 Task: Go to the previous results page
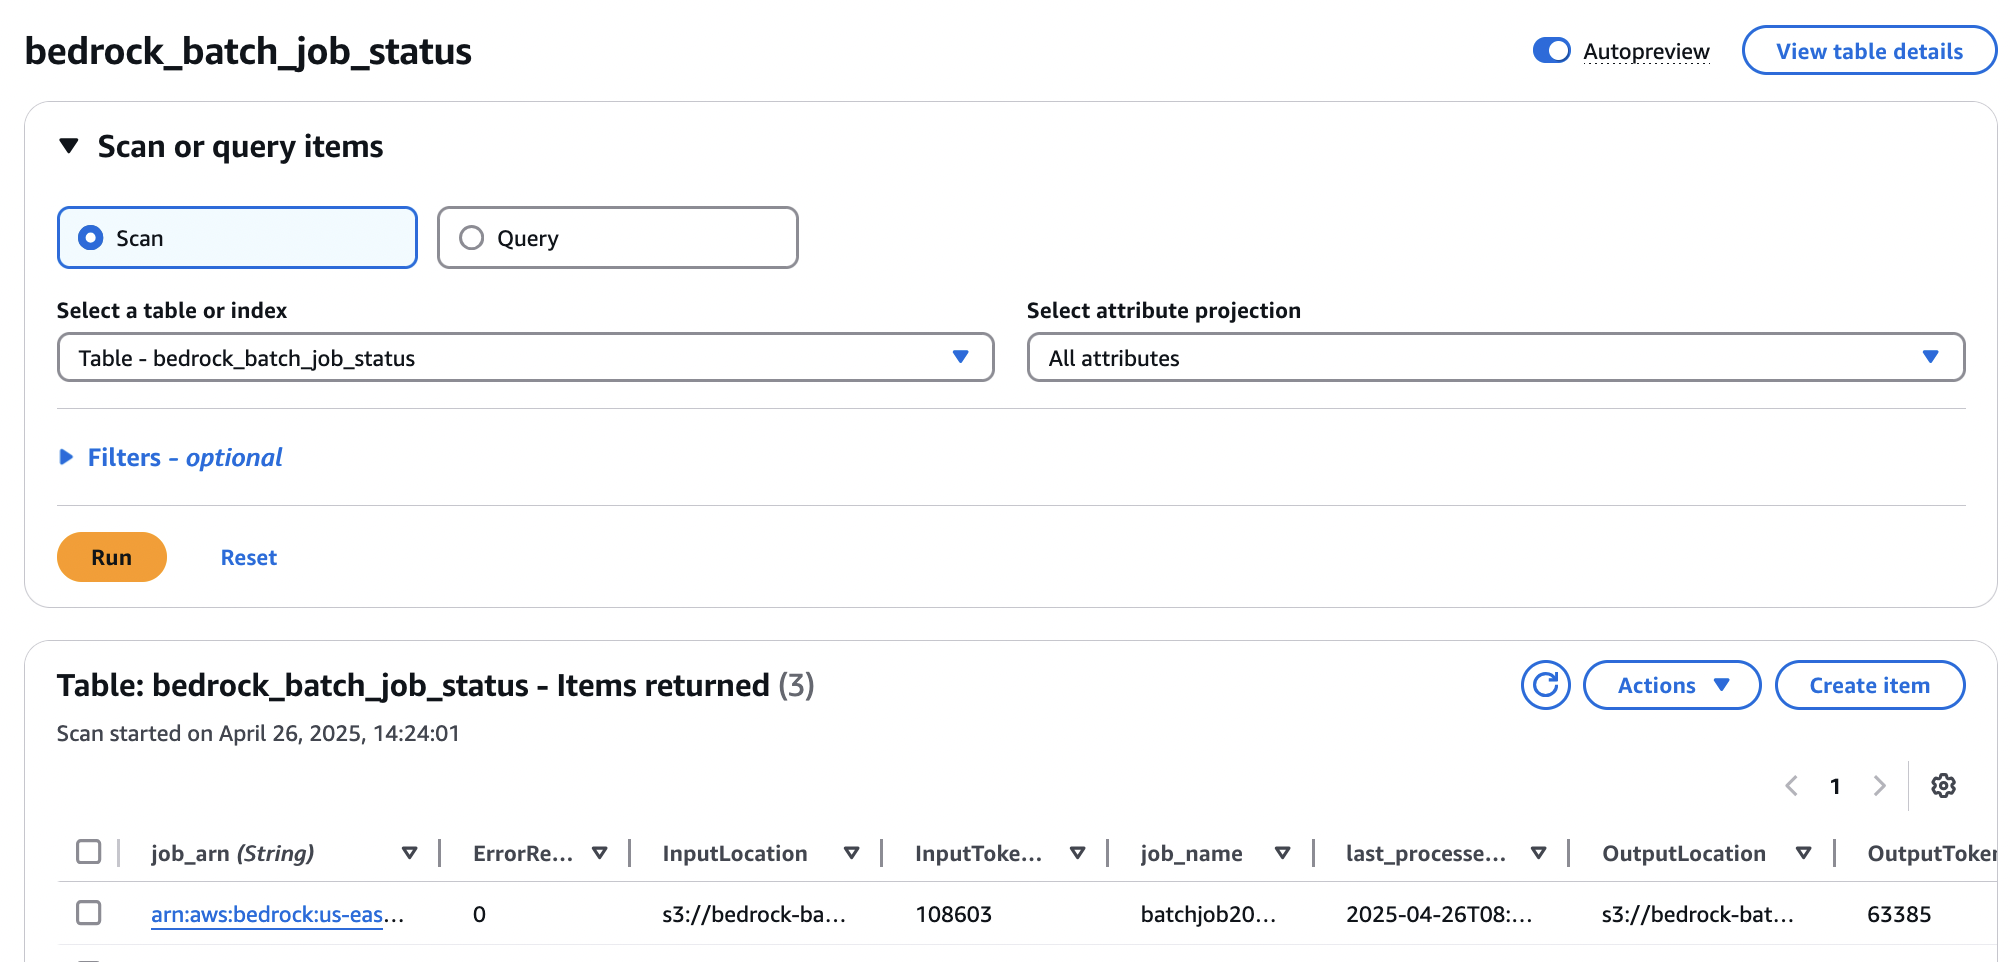(x=1791, y=786)
